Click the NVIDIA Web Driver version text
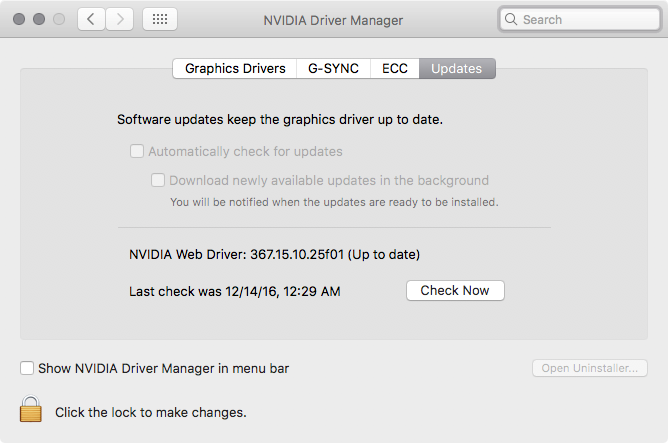Image resolution: width=668 pixels, height=443 pixels. 275,254
